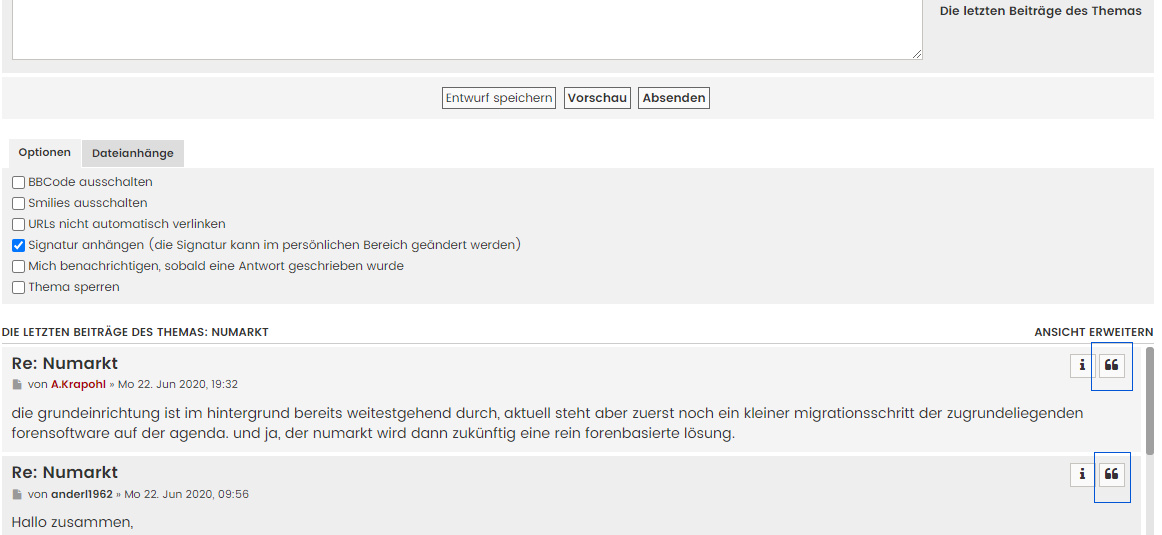This screenshot has height=535, width=1162.
Task: Switch to the Dateianhänge tab
Action: click(x=133, y=154)
